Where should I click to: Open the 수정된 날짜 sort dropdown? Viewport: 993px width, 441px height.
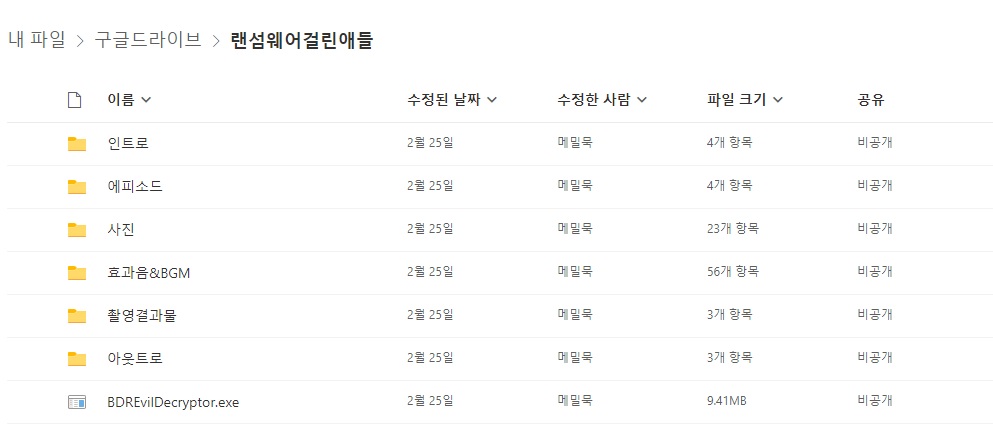click(x=492, y=100)
